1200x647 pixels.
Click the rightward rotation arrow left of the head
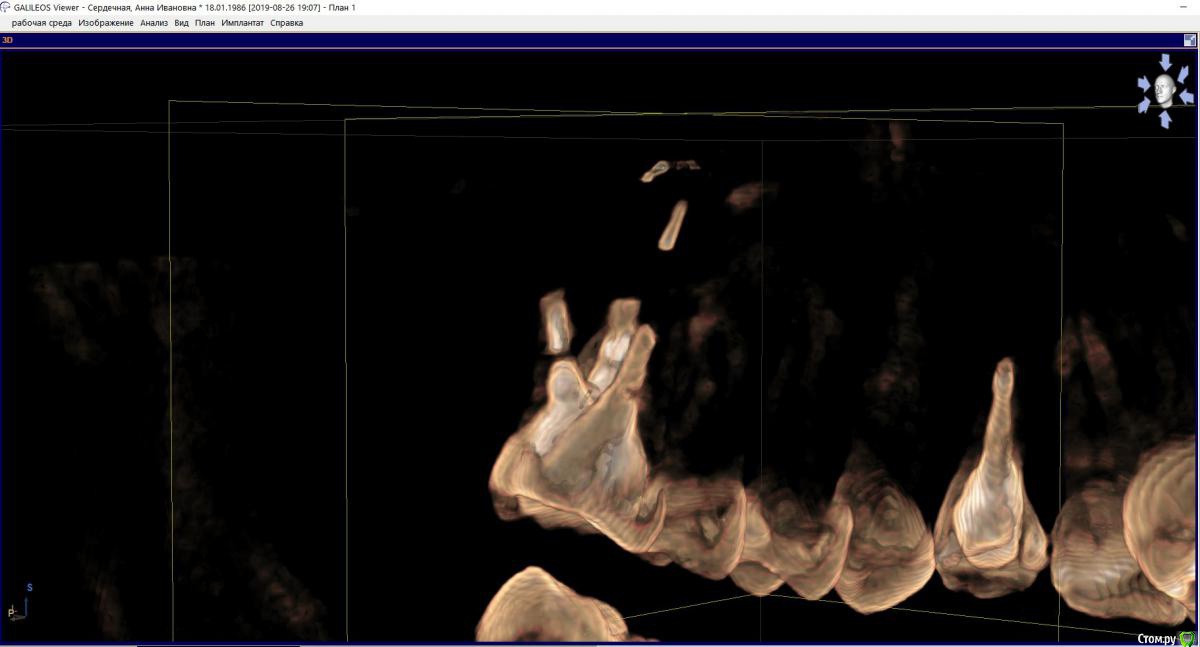click(x=1144, y=83)
